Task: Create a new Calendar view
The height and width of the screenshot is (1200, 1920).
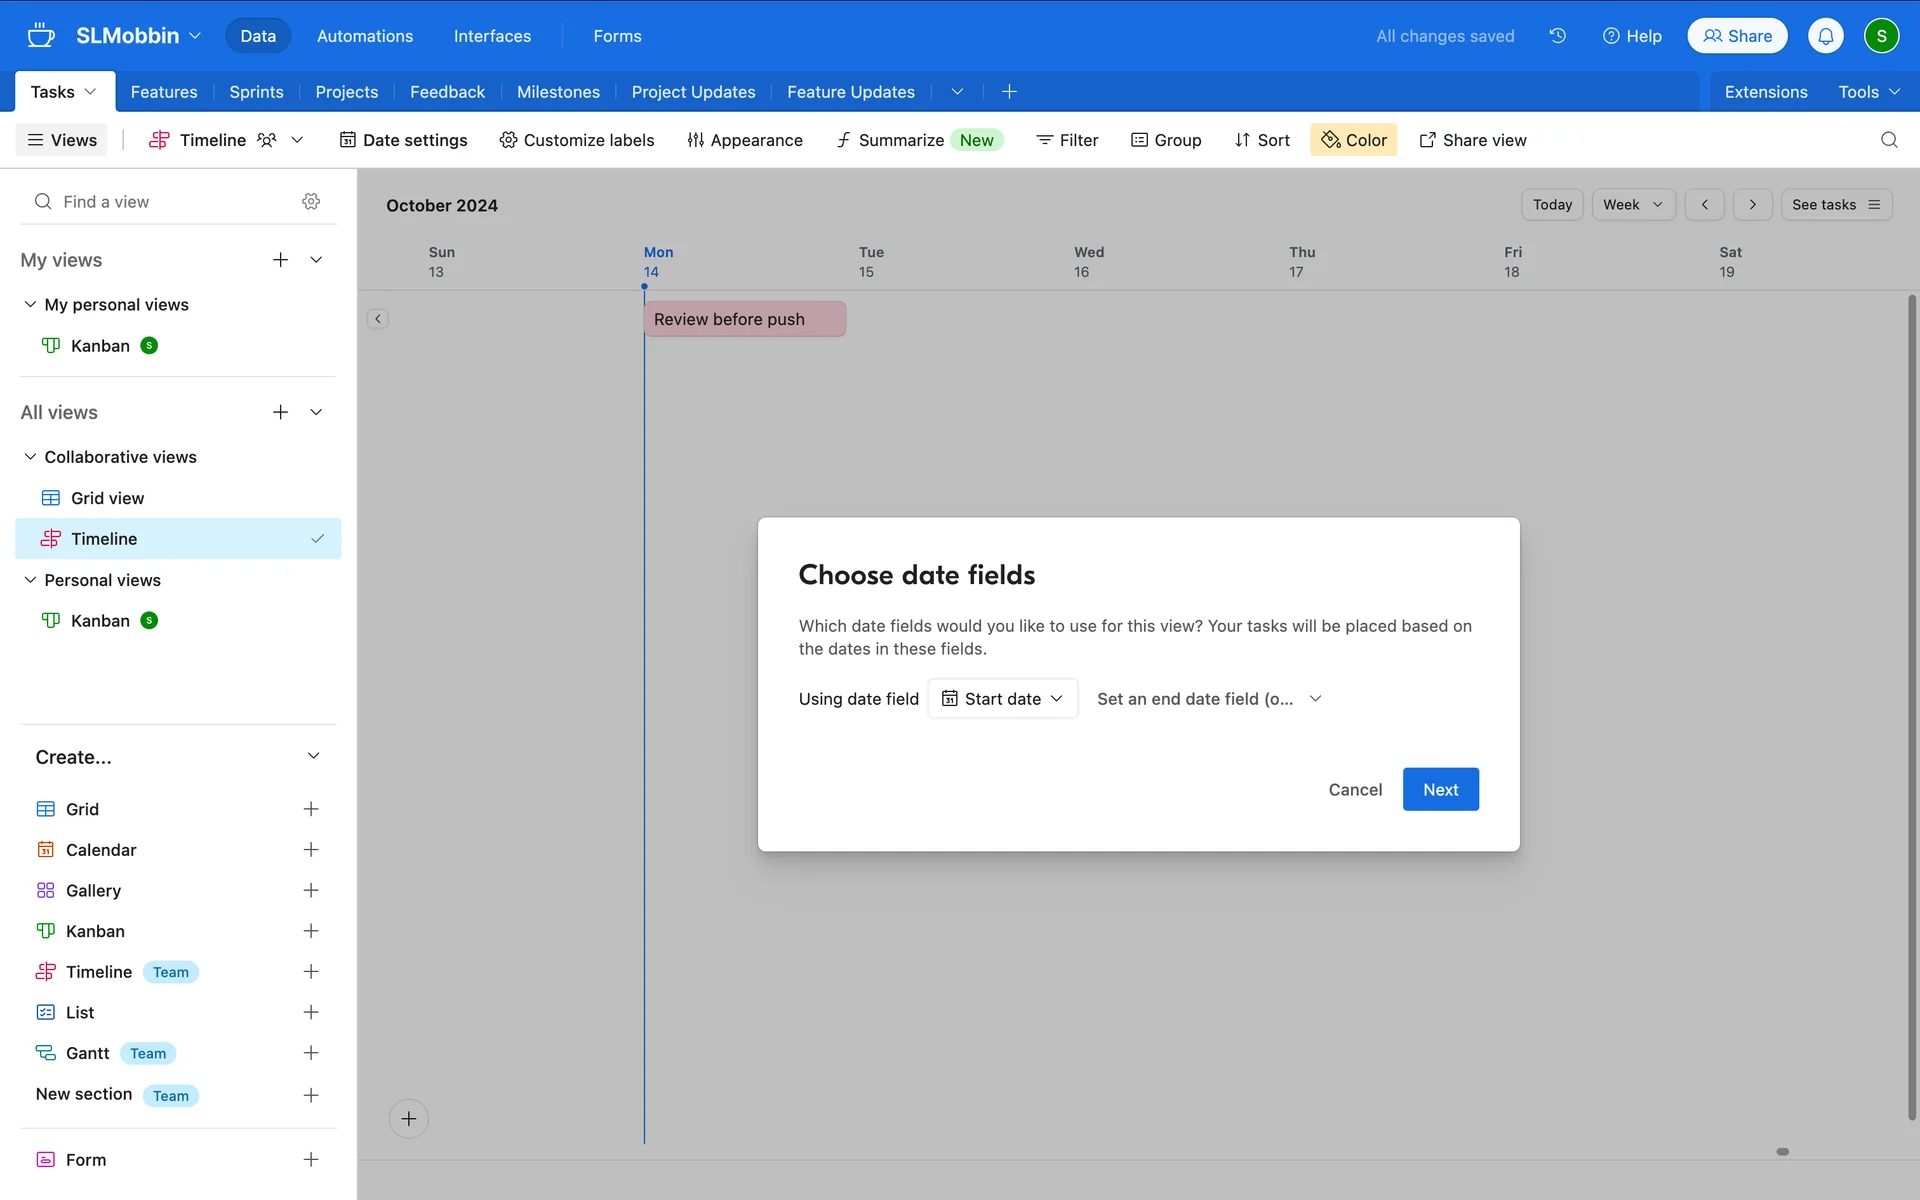Action: tap(311, 850)
